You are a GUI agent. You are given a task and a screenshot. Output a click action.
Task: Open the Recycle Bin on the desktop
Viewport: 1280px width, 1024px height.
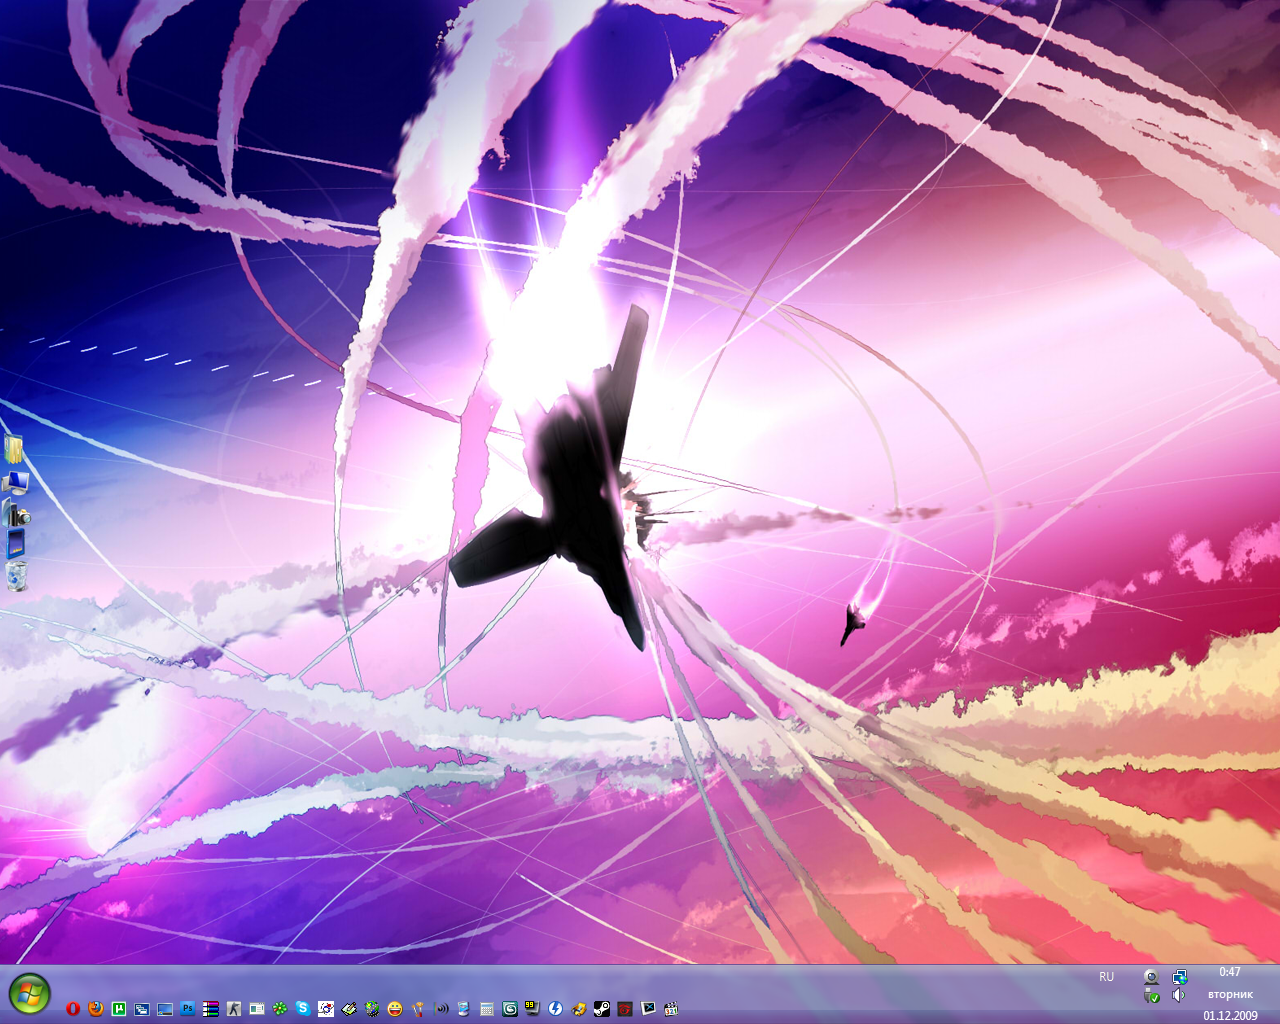[16, 576]
